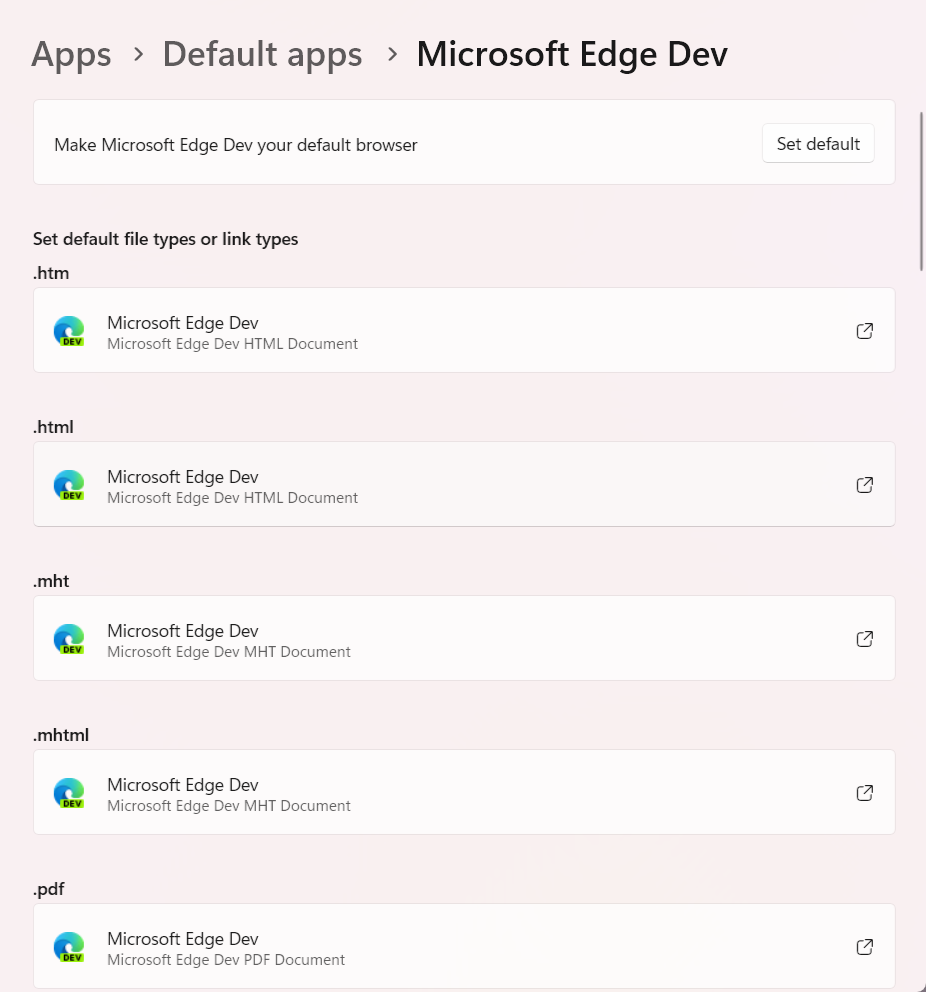Select the .htm file type entry
This screenshot has height=992, width=926.
point(464,331)
